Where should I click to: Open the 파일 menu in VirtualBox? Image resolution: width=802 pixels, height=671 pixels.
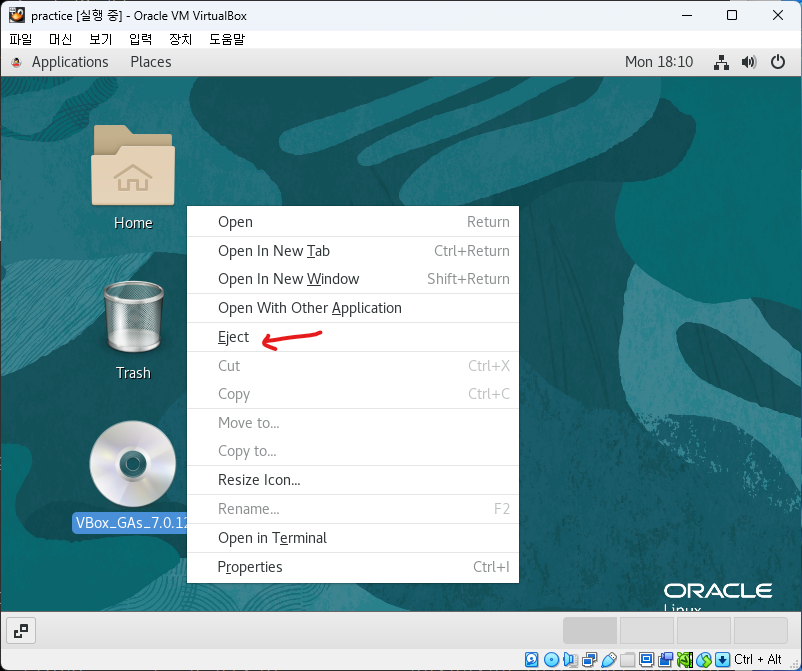pyautogui.click(x=20, y=39)
